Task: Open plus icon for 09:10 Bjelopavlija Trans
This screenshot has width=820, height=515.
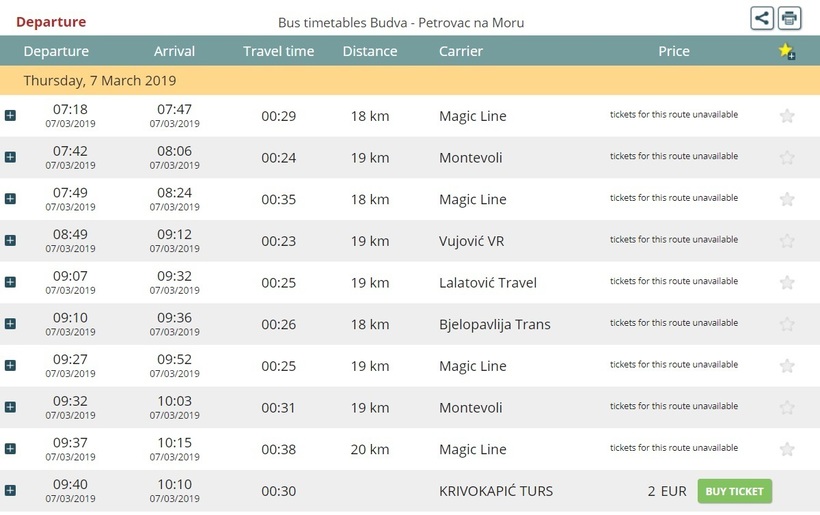Action: (10, 324)
